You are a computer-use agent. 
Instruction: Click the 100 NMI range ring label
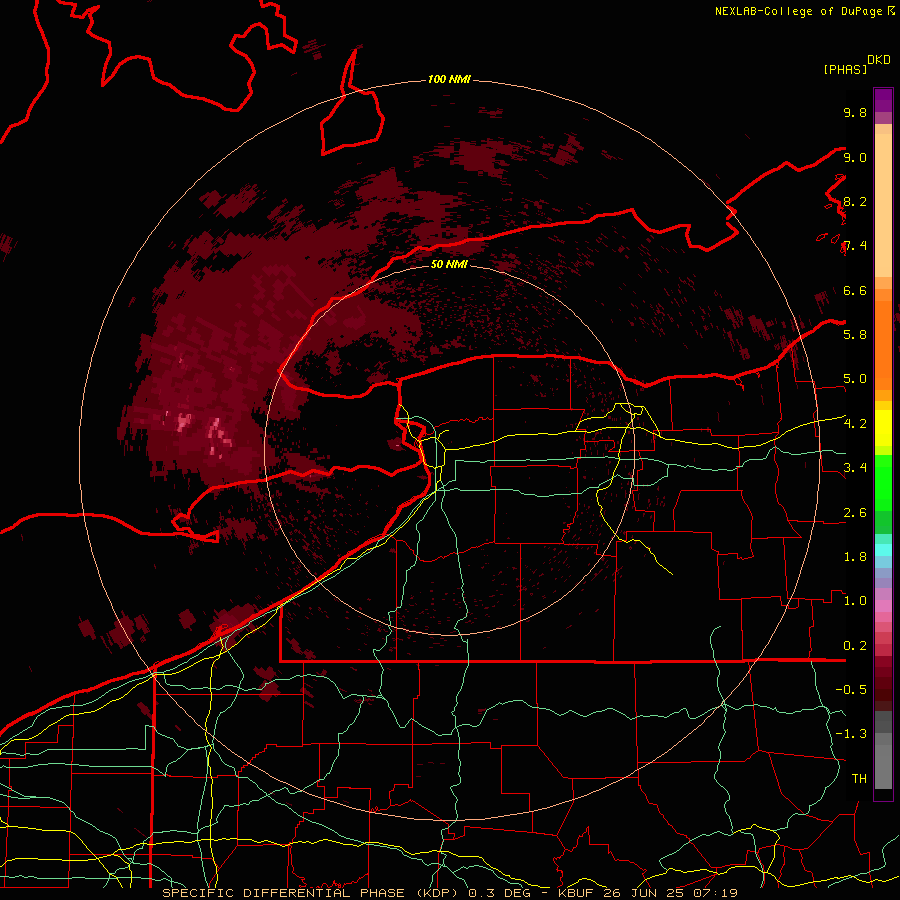(x=449, y=79)
